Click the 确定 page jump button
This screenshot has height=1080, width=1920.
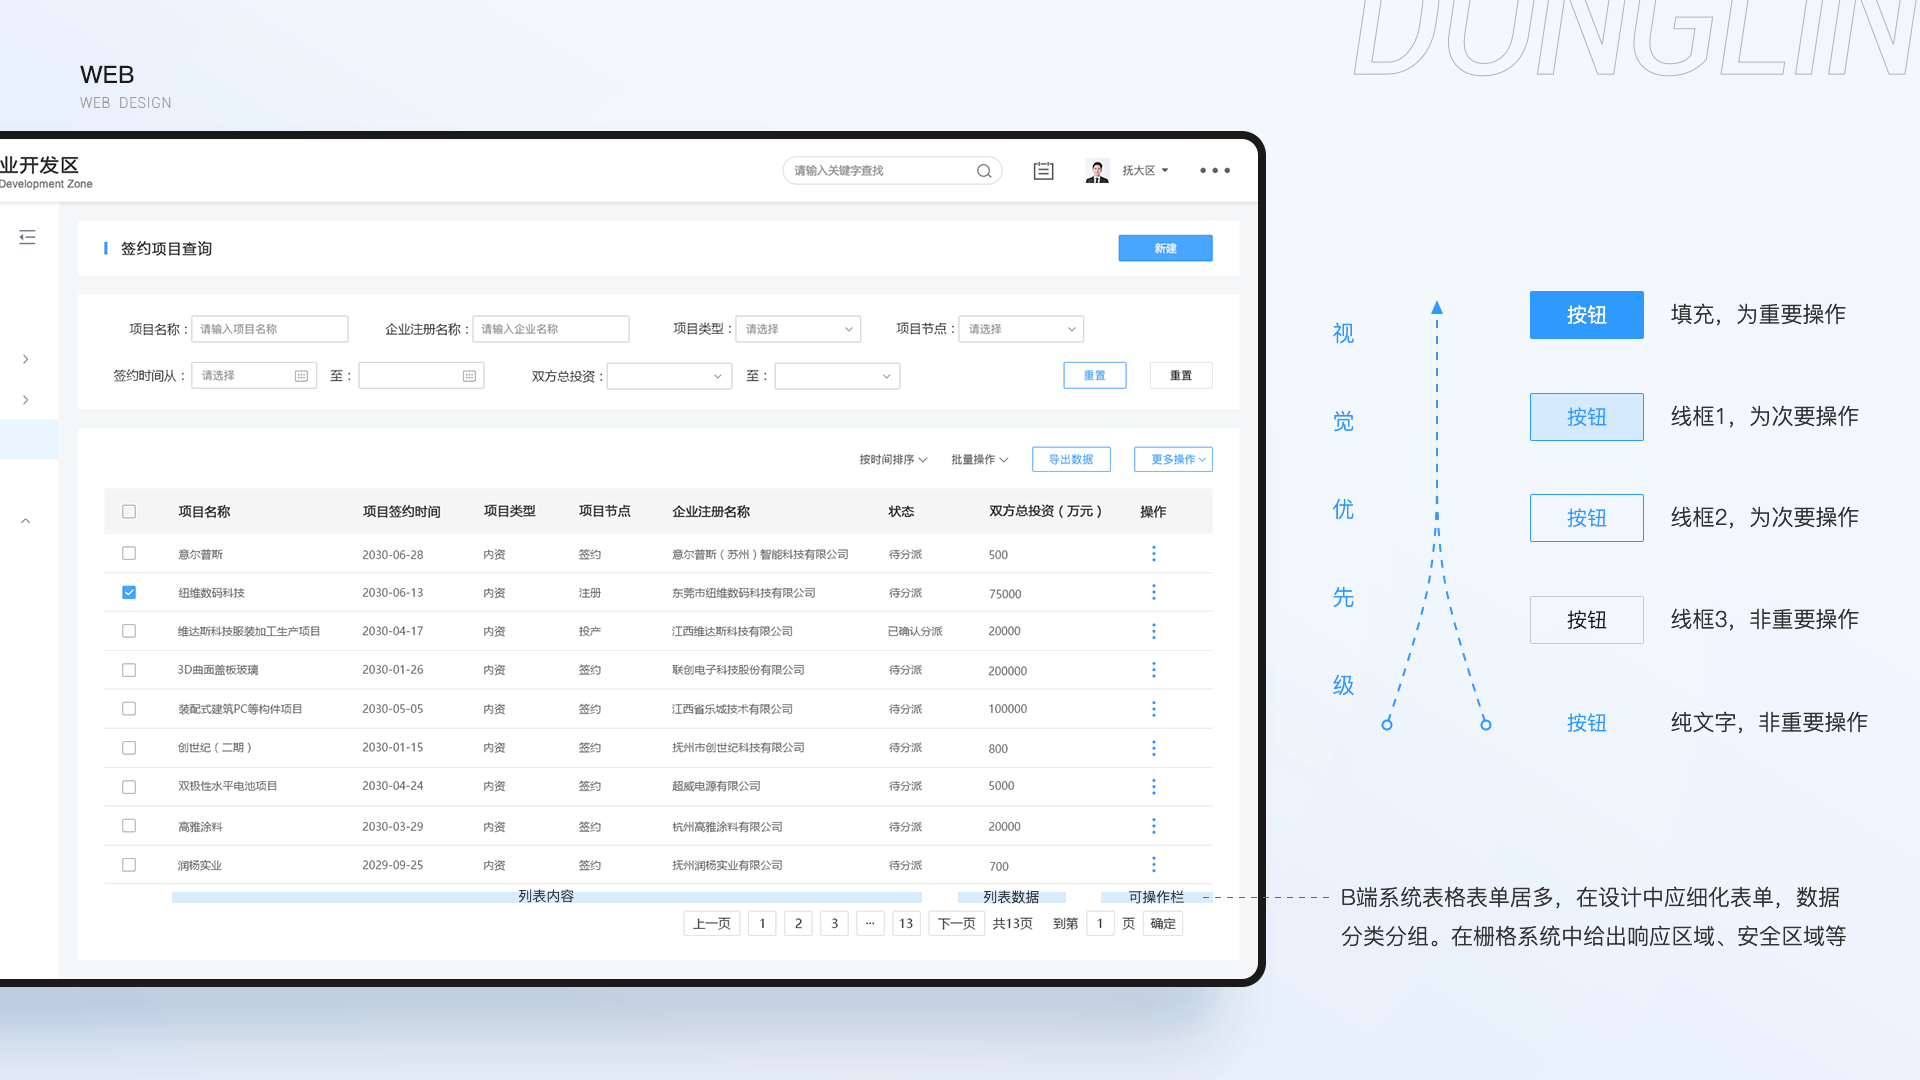(1163, 924)
